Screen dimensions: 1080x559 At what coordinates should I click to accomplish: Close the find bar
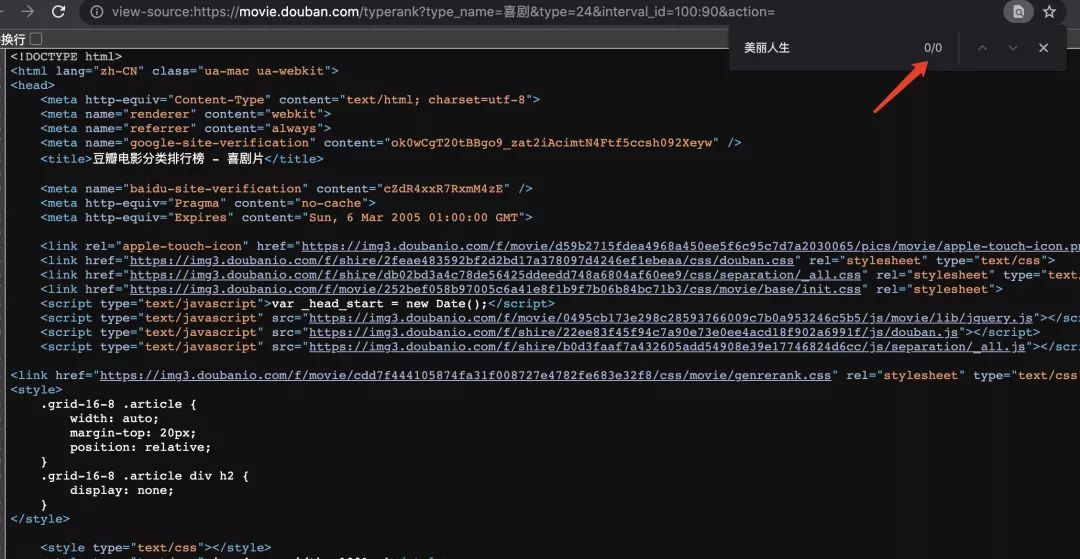tap(1043, 48)
